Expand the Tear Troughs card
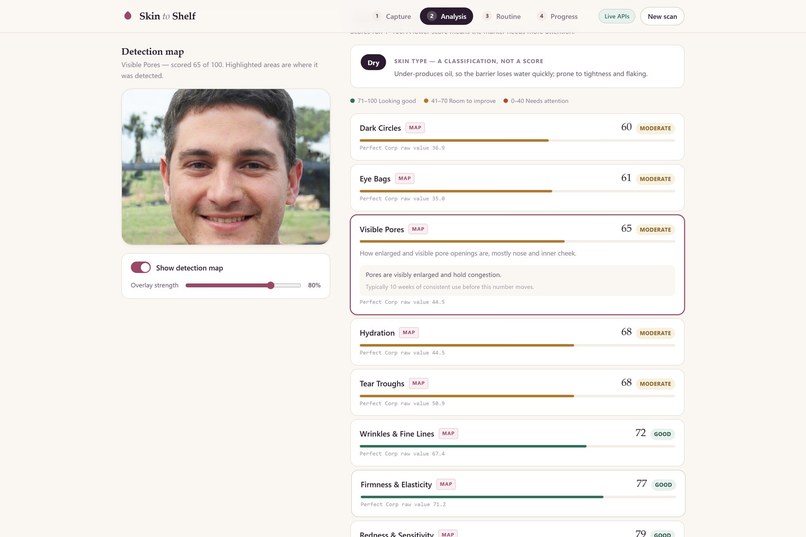The height and width of the screenshot is (537, 806). coord(517,393)
